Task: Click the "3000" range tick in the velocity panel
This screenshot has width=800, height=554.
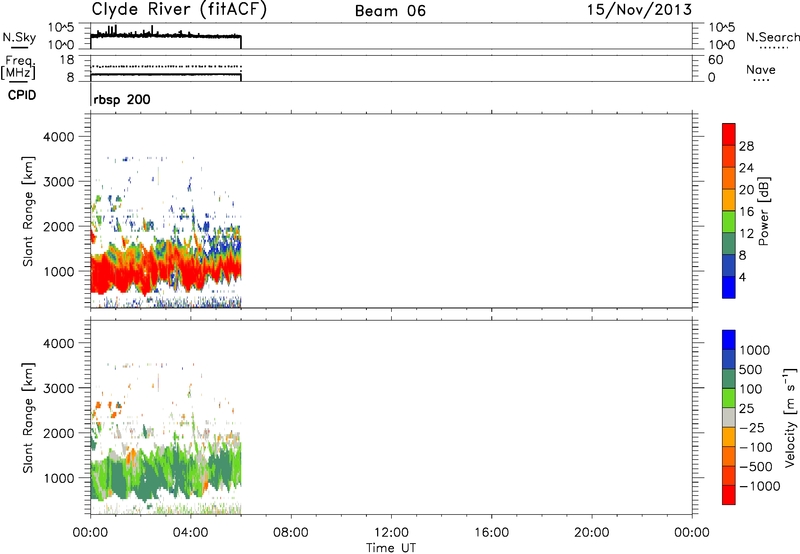Action: pyautogui.click(x=59, y=388)
